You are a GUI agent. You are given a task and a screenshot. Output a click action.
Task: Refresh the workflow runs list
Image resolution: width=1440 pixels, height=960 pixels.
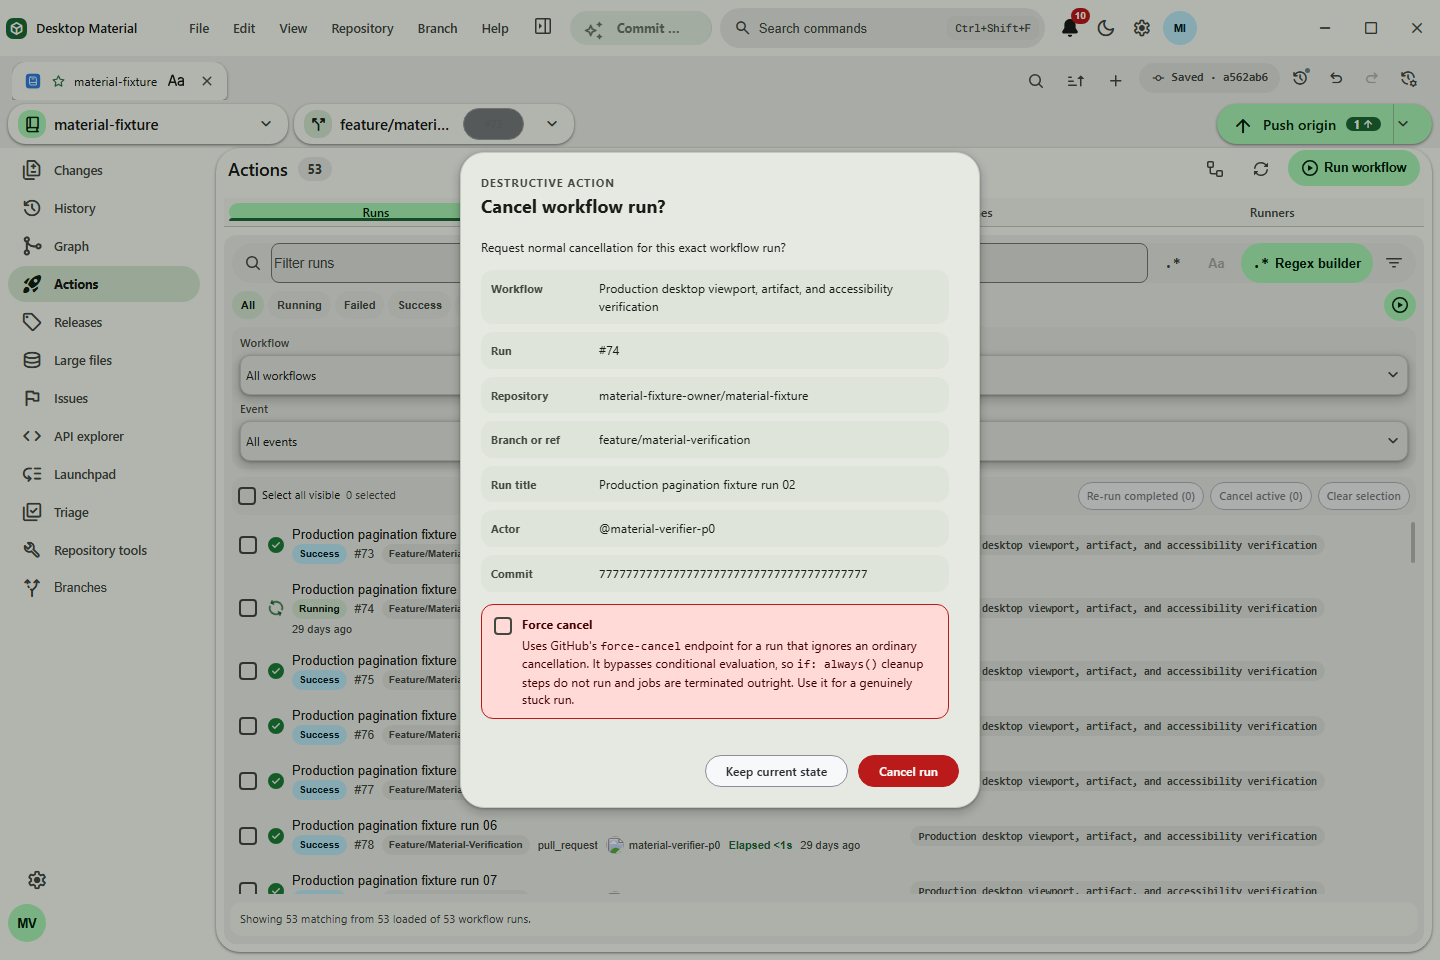(x=1261, y=169)
